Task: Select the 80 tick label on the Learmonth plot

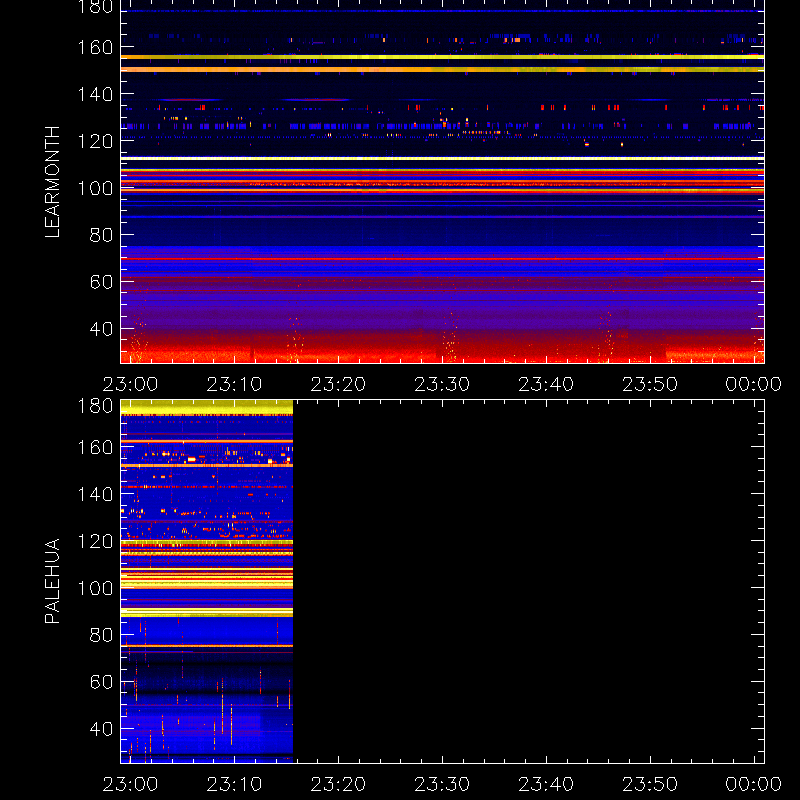Action: point(101,235)
